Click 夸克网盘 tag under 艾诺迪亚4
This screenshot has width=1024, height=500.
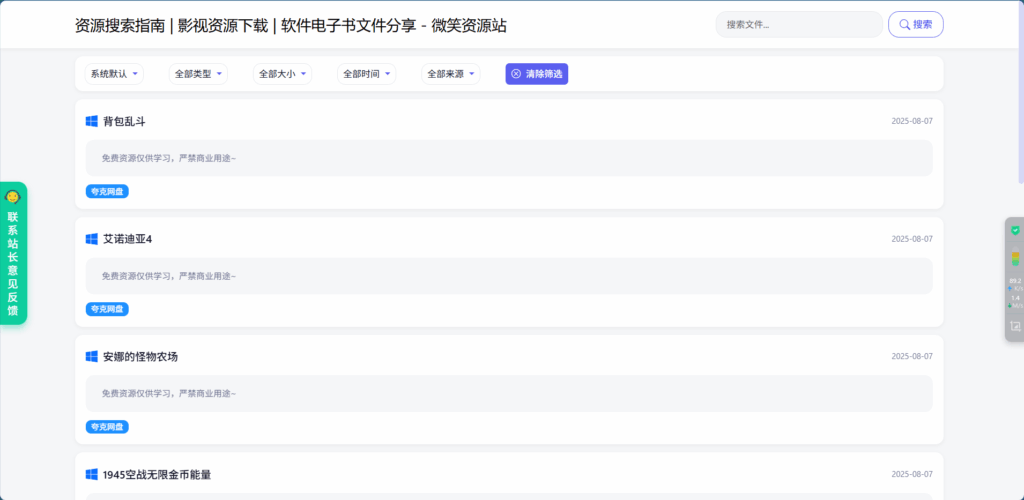107,309
